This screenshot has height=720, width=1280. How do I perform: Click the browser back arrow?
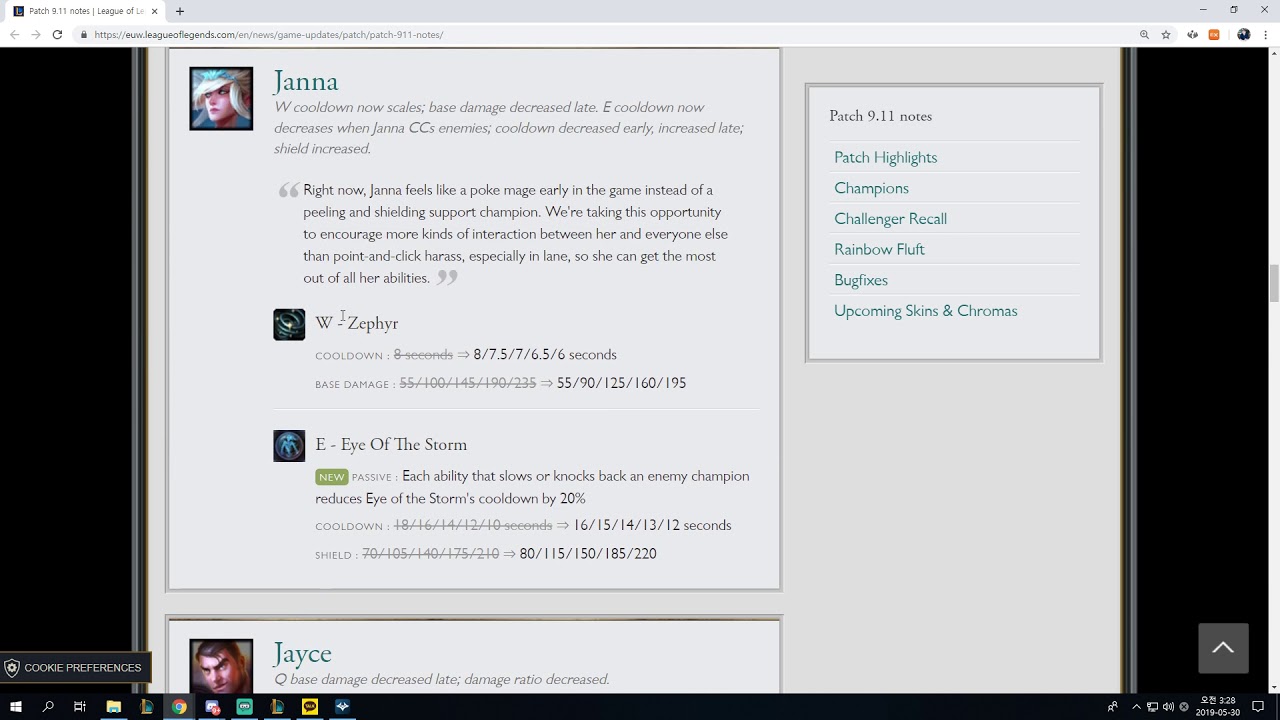point(14,34)
